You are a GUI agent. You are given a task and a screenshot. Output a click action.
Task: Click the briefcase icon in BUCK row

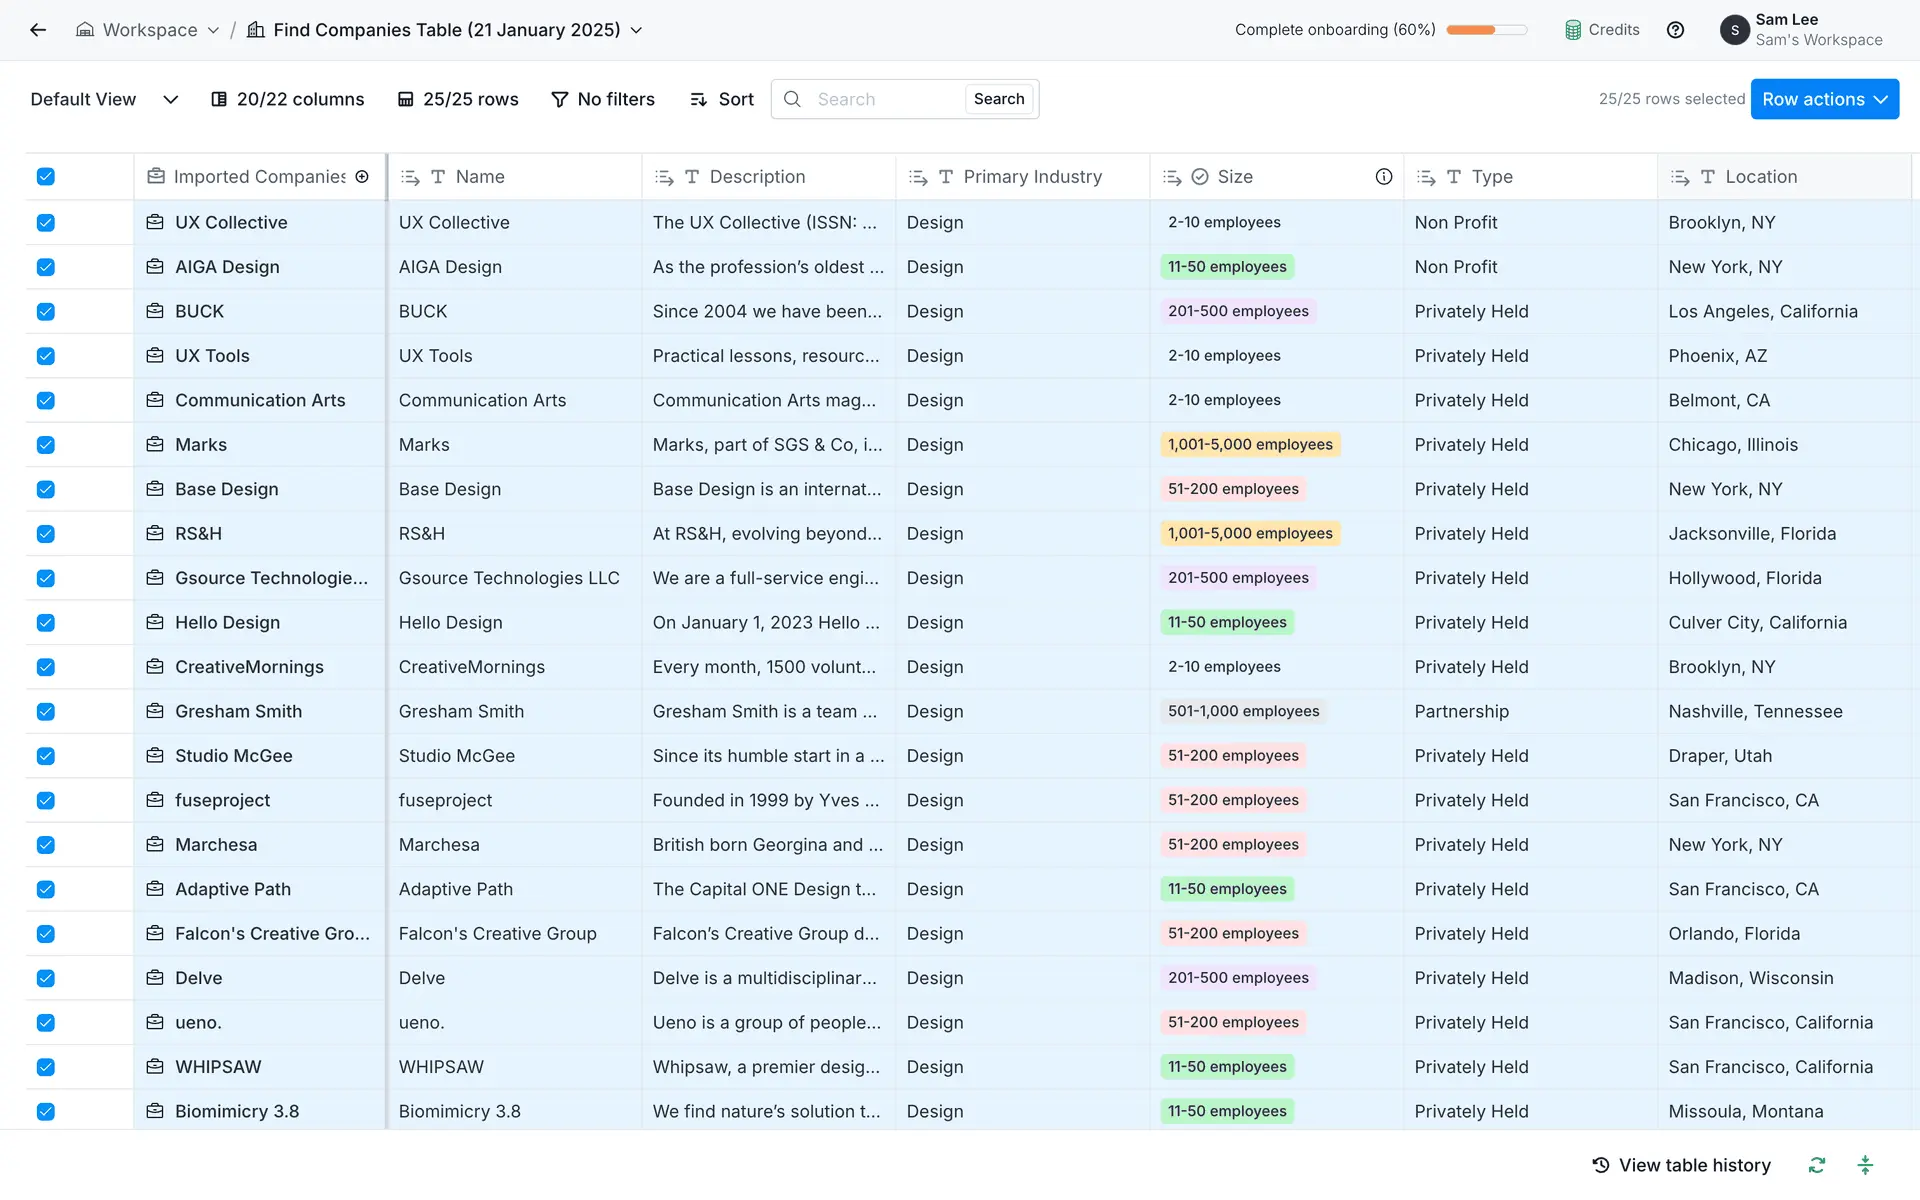click(x=155, y=311)
